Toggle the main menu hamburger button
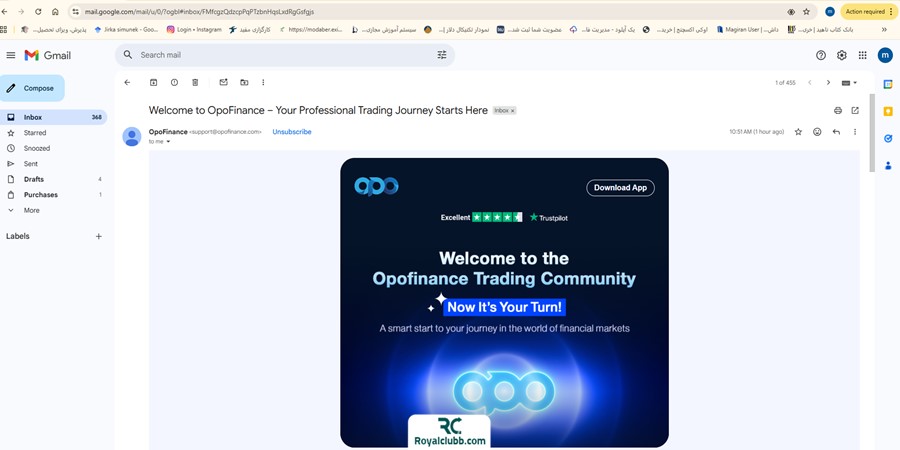 click(x=11, y=56)
